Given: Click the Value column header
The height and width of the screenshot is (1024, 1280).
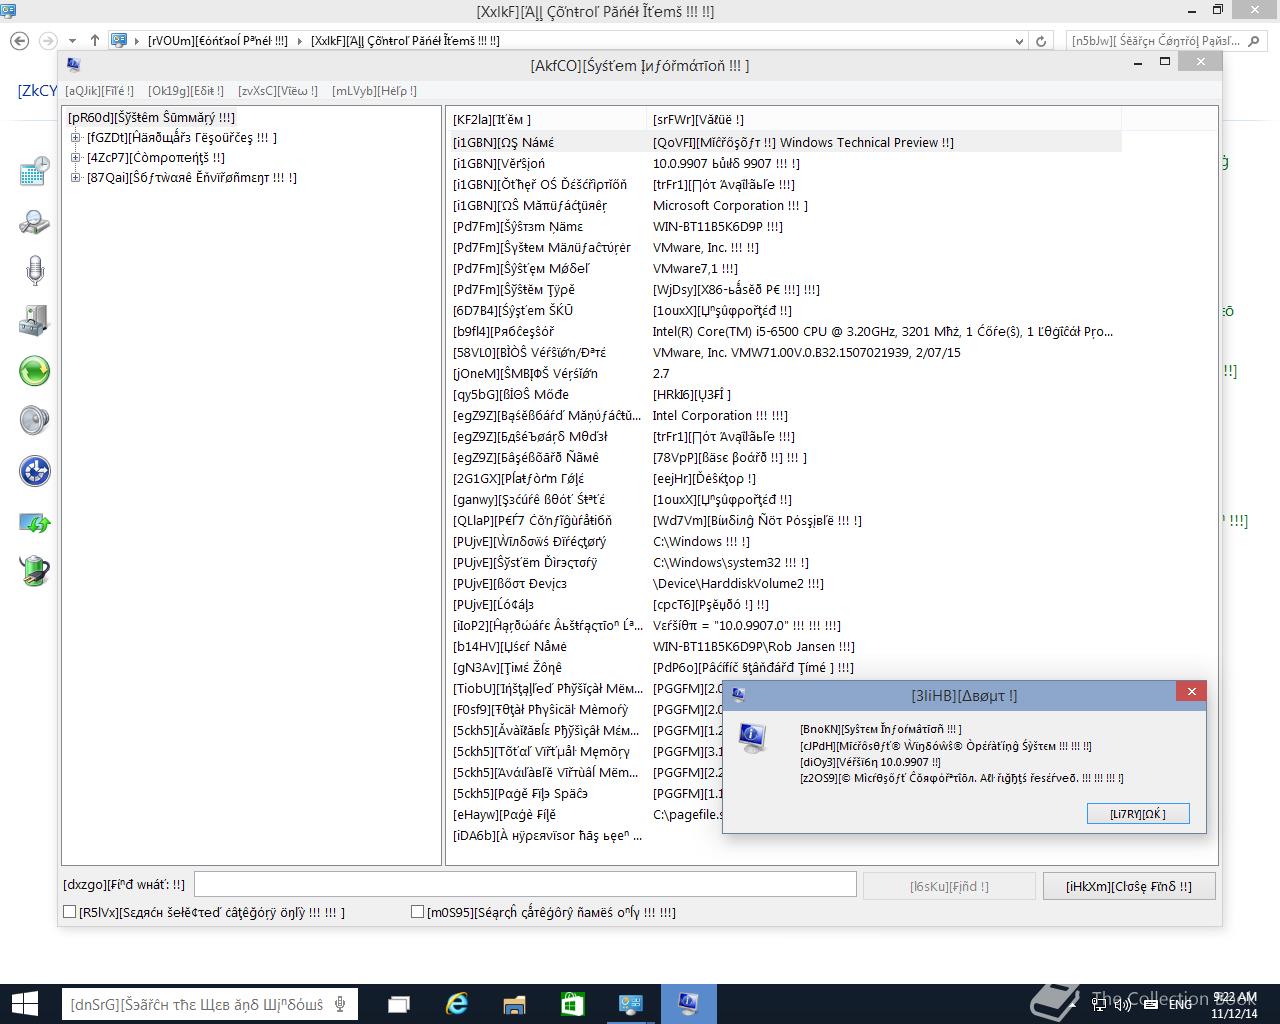Looking at the screenshot, I should point(884,120).
